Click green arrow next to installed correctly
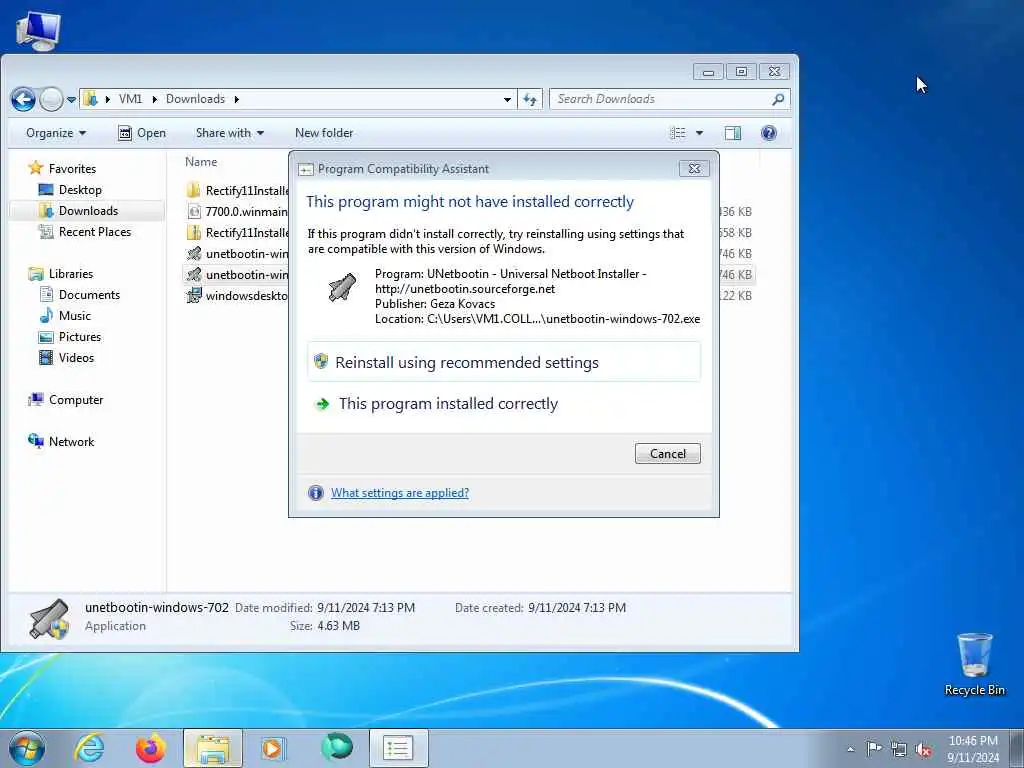Viewport: 1024px width, 768px height. [x=322, y=404]
